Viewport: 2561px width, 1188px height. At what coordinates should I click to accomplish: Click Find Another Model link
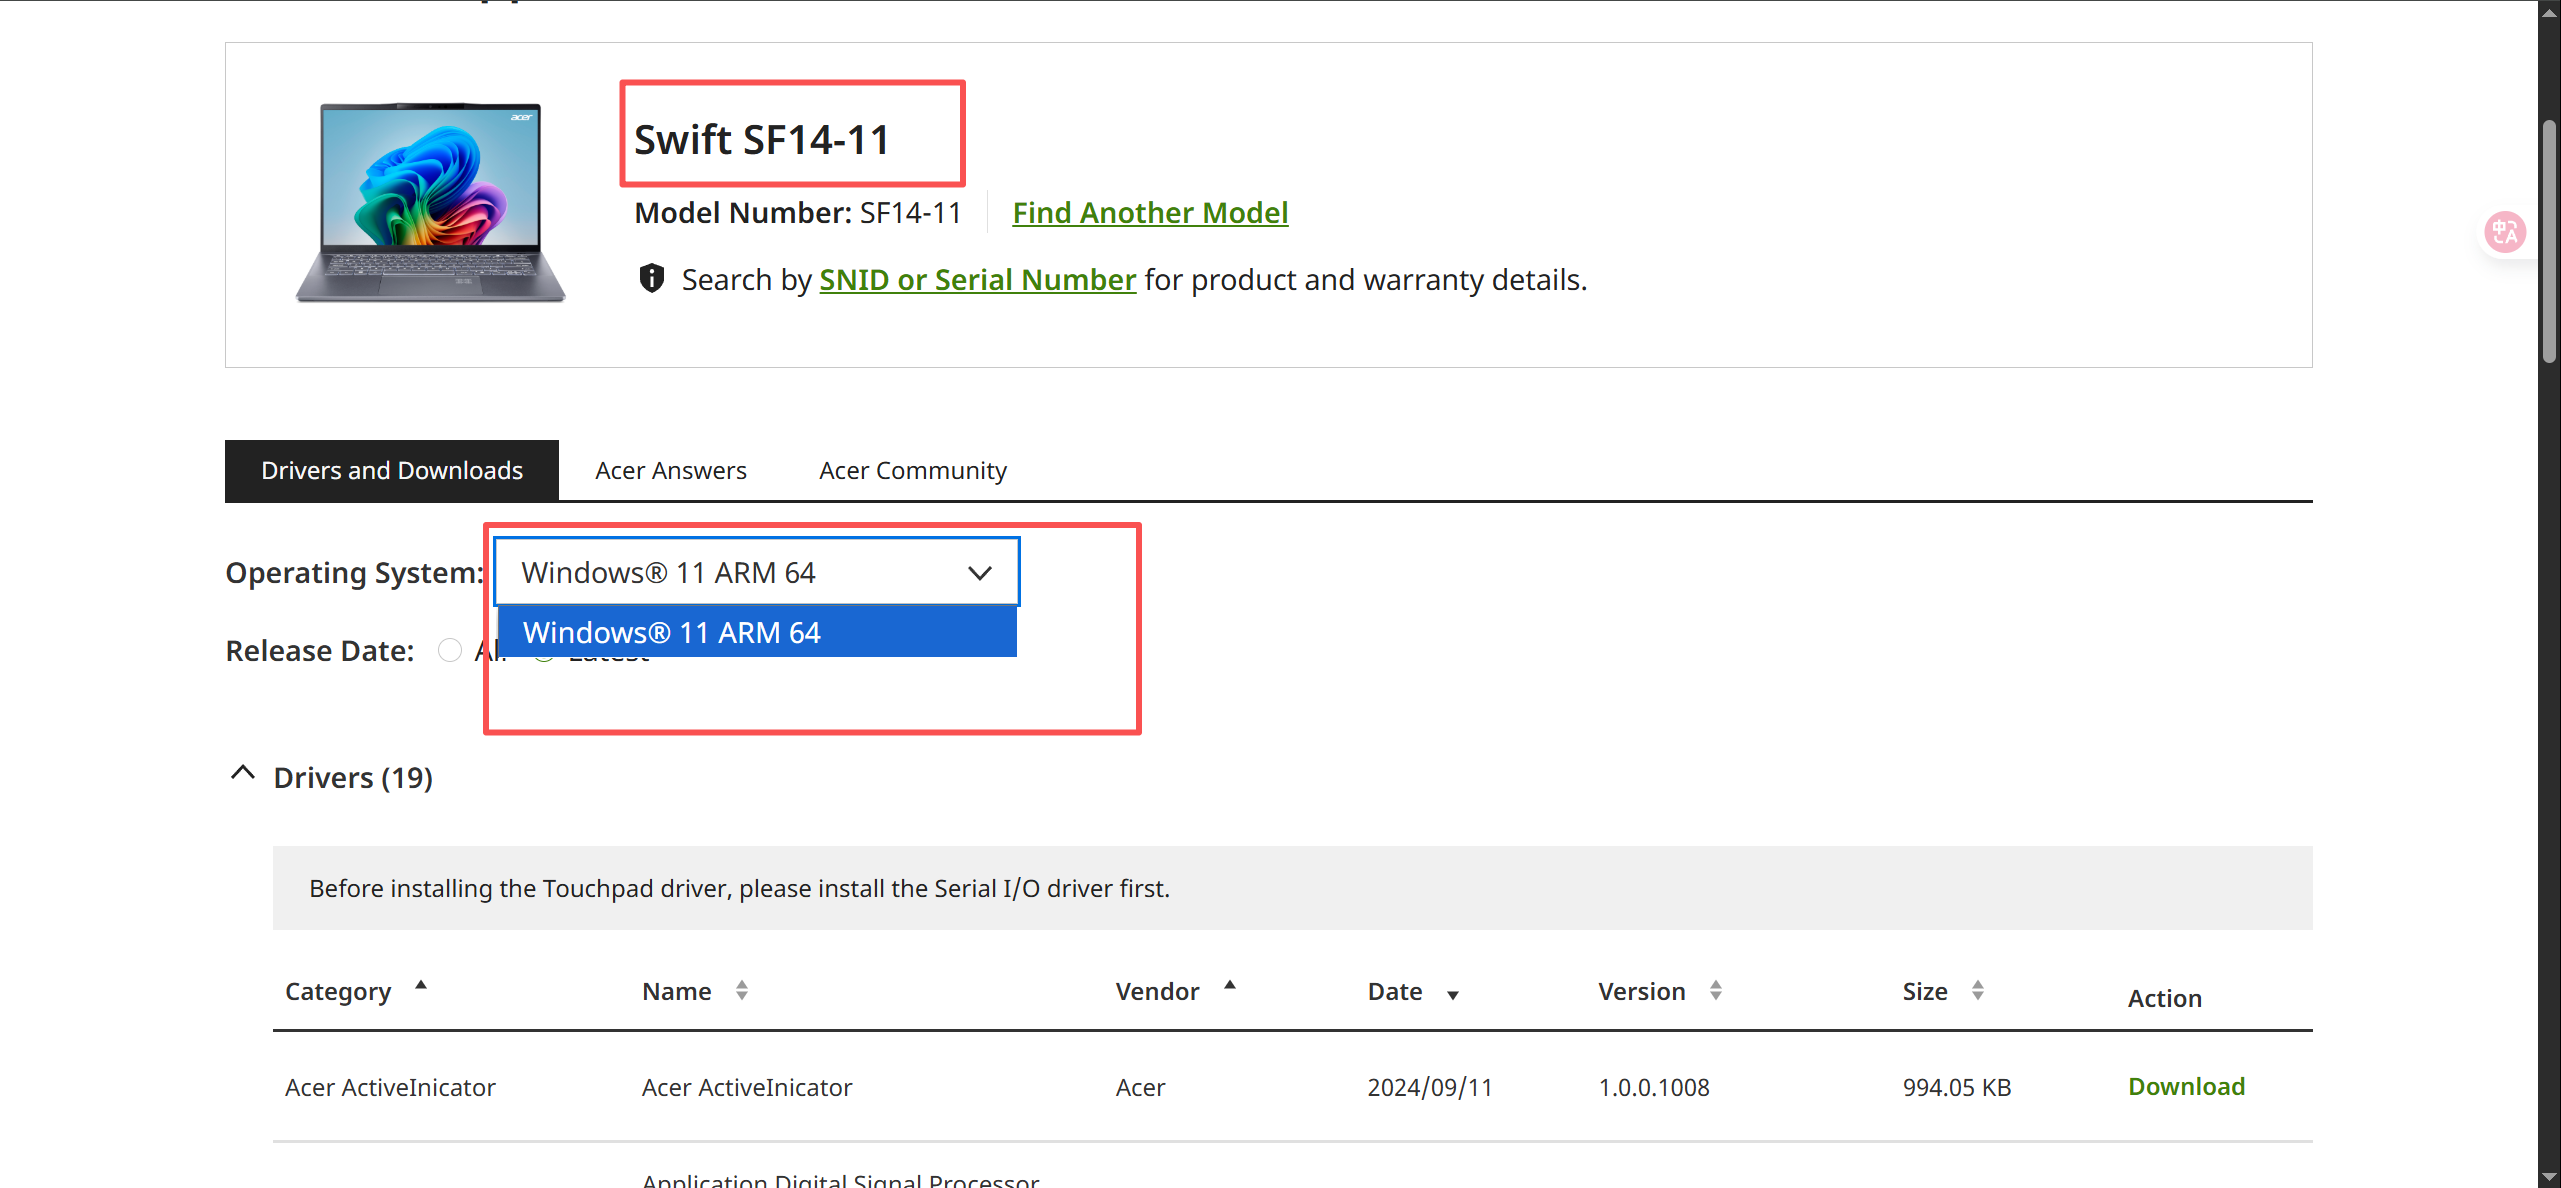[1150, 213]
